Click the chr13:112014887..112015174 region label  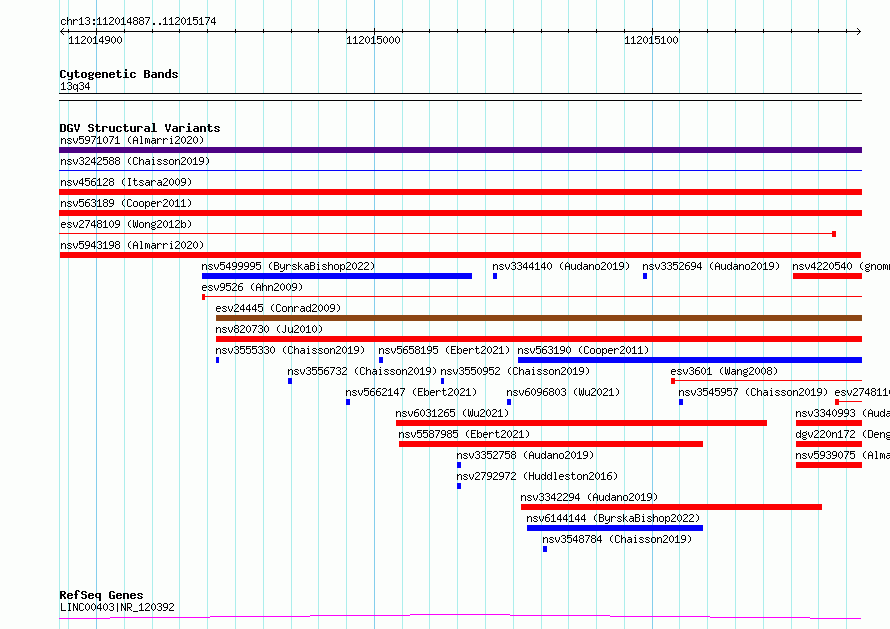(x=138, y=22)
